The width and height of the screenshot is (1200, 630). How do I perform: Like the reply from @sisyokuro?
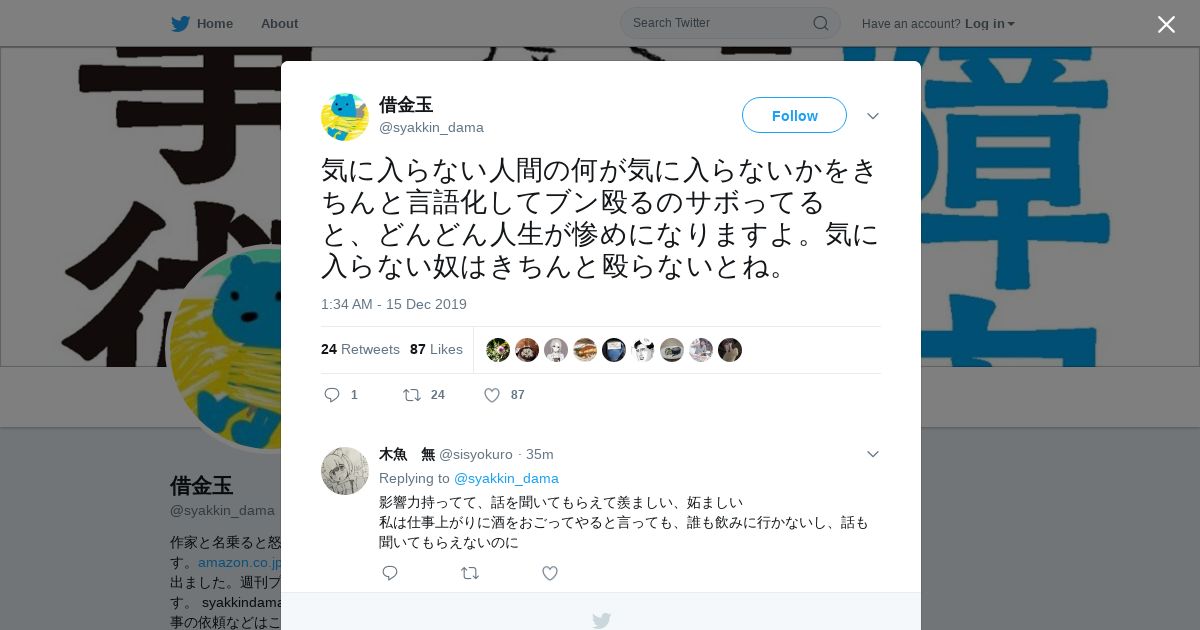point(550,573)
